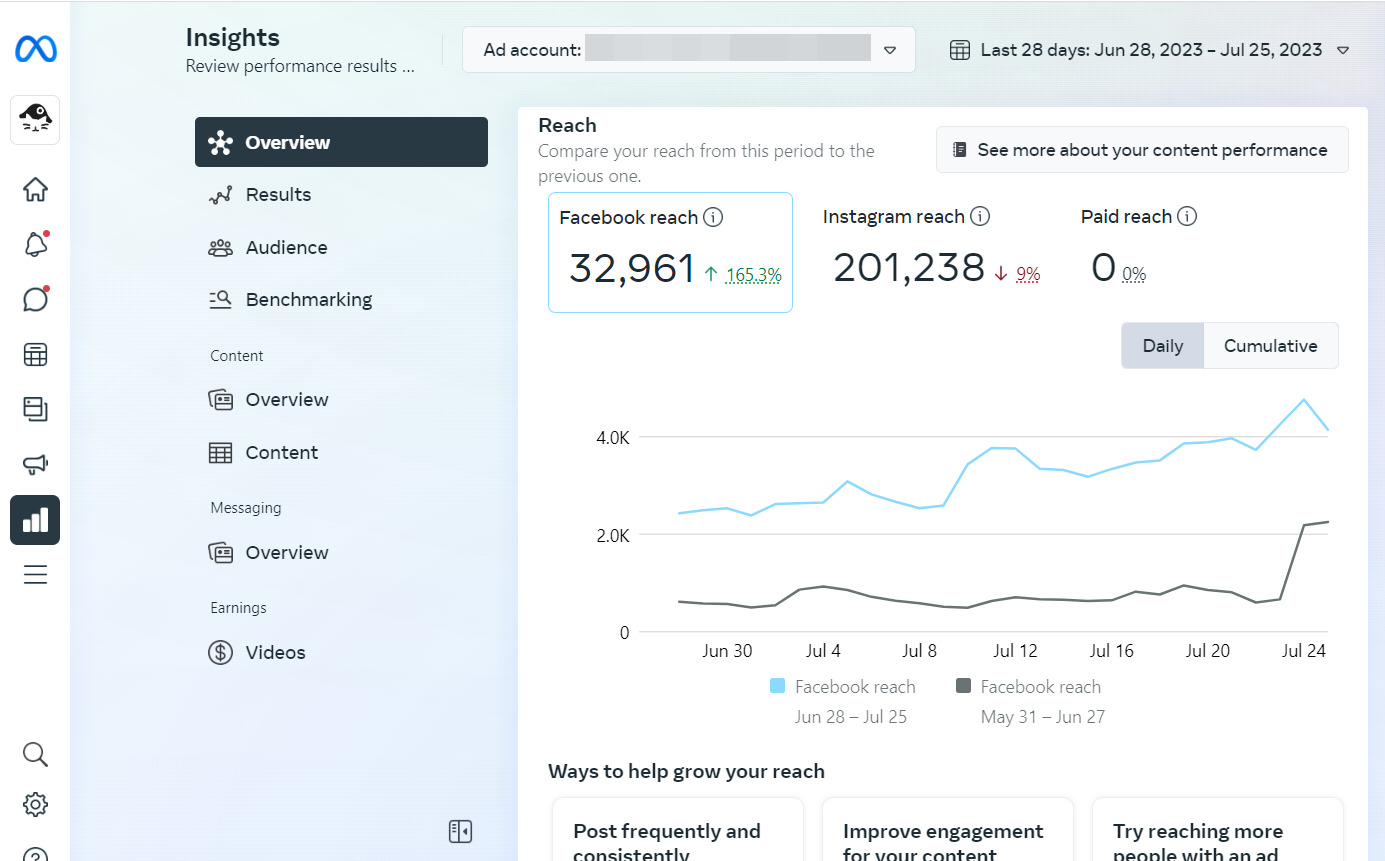Collapse the navigation panel icon

[460, 831]
